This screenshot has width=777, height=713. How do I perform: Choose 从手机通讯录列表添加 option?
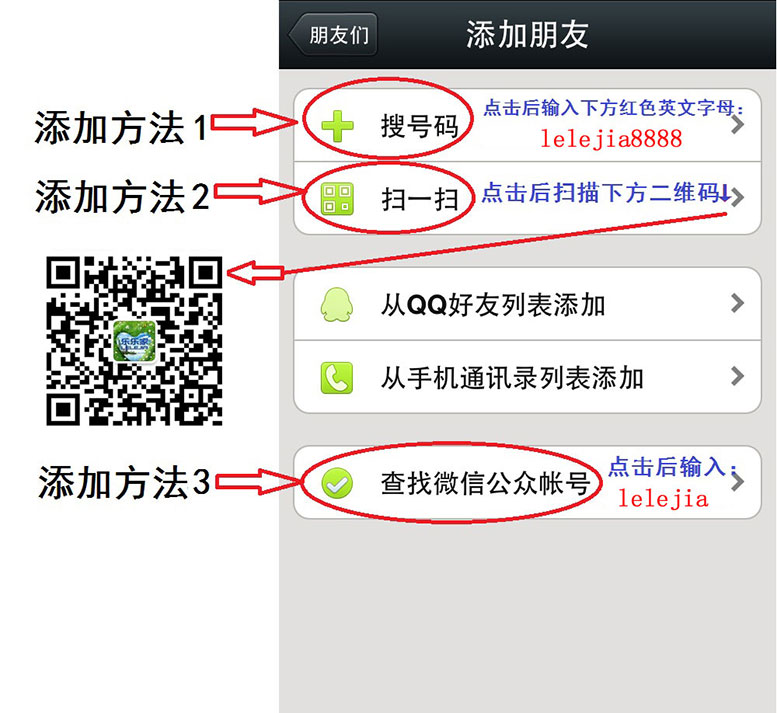click(527, 377)
